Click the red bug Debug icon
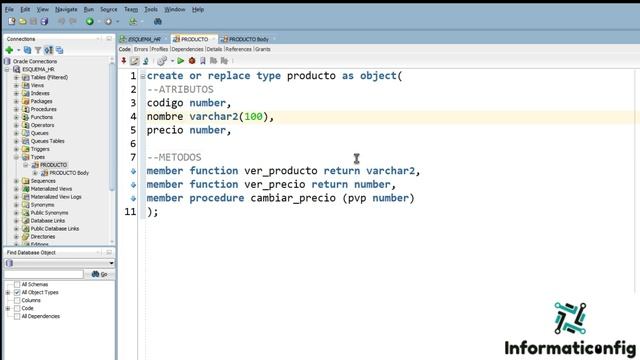Screen dimensions: 640x360 pos(192,61)
